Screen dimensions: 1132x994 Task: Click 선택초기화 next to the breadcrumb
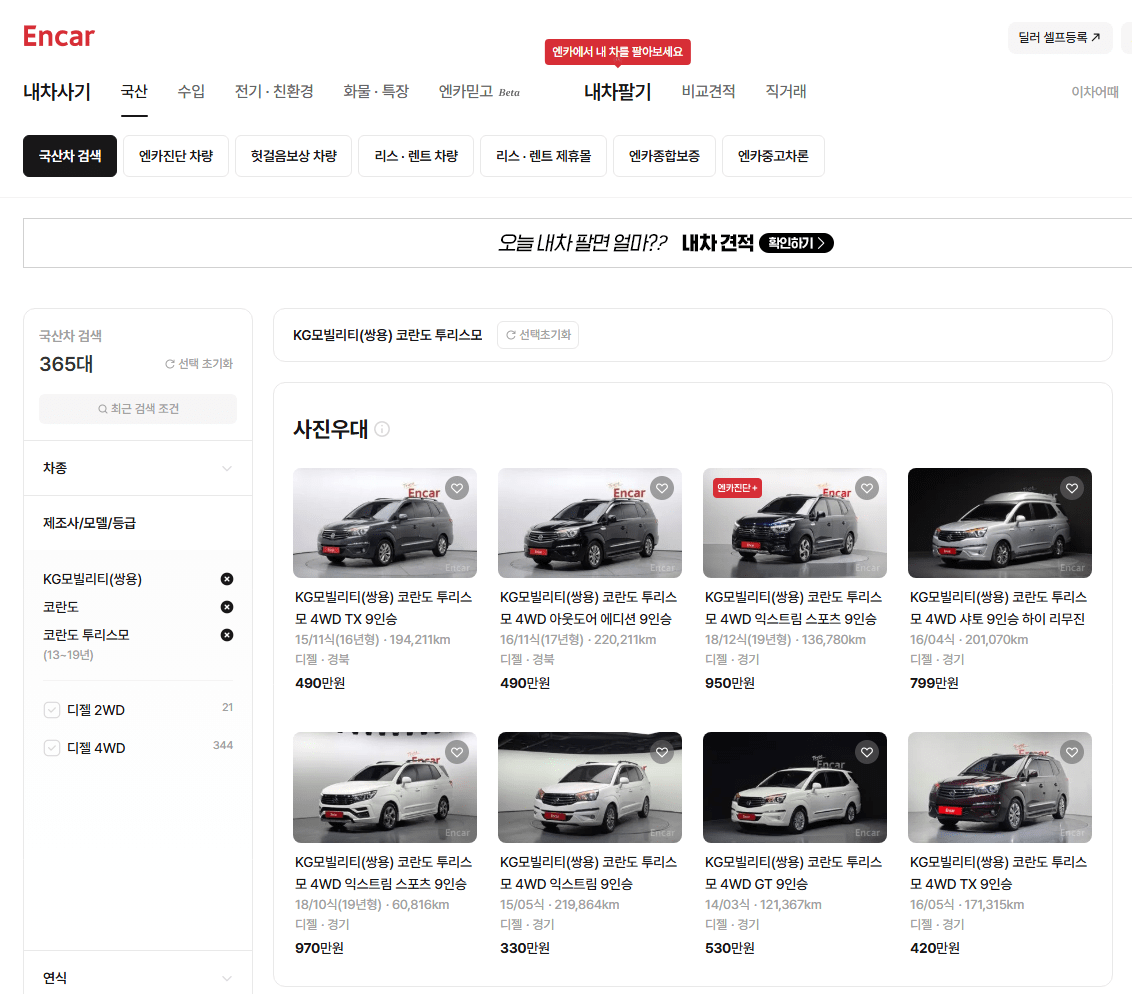(x=538, y=335)
